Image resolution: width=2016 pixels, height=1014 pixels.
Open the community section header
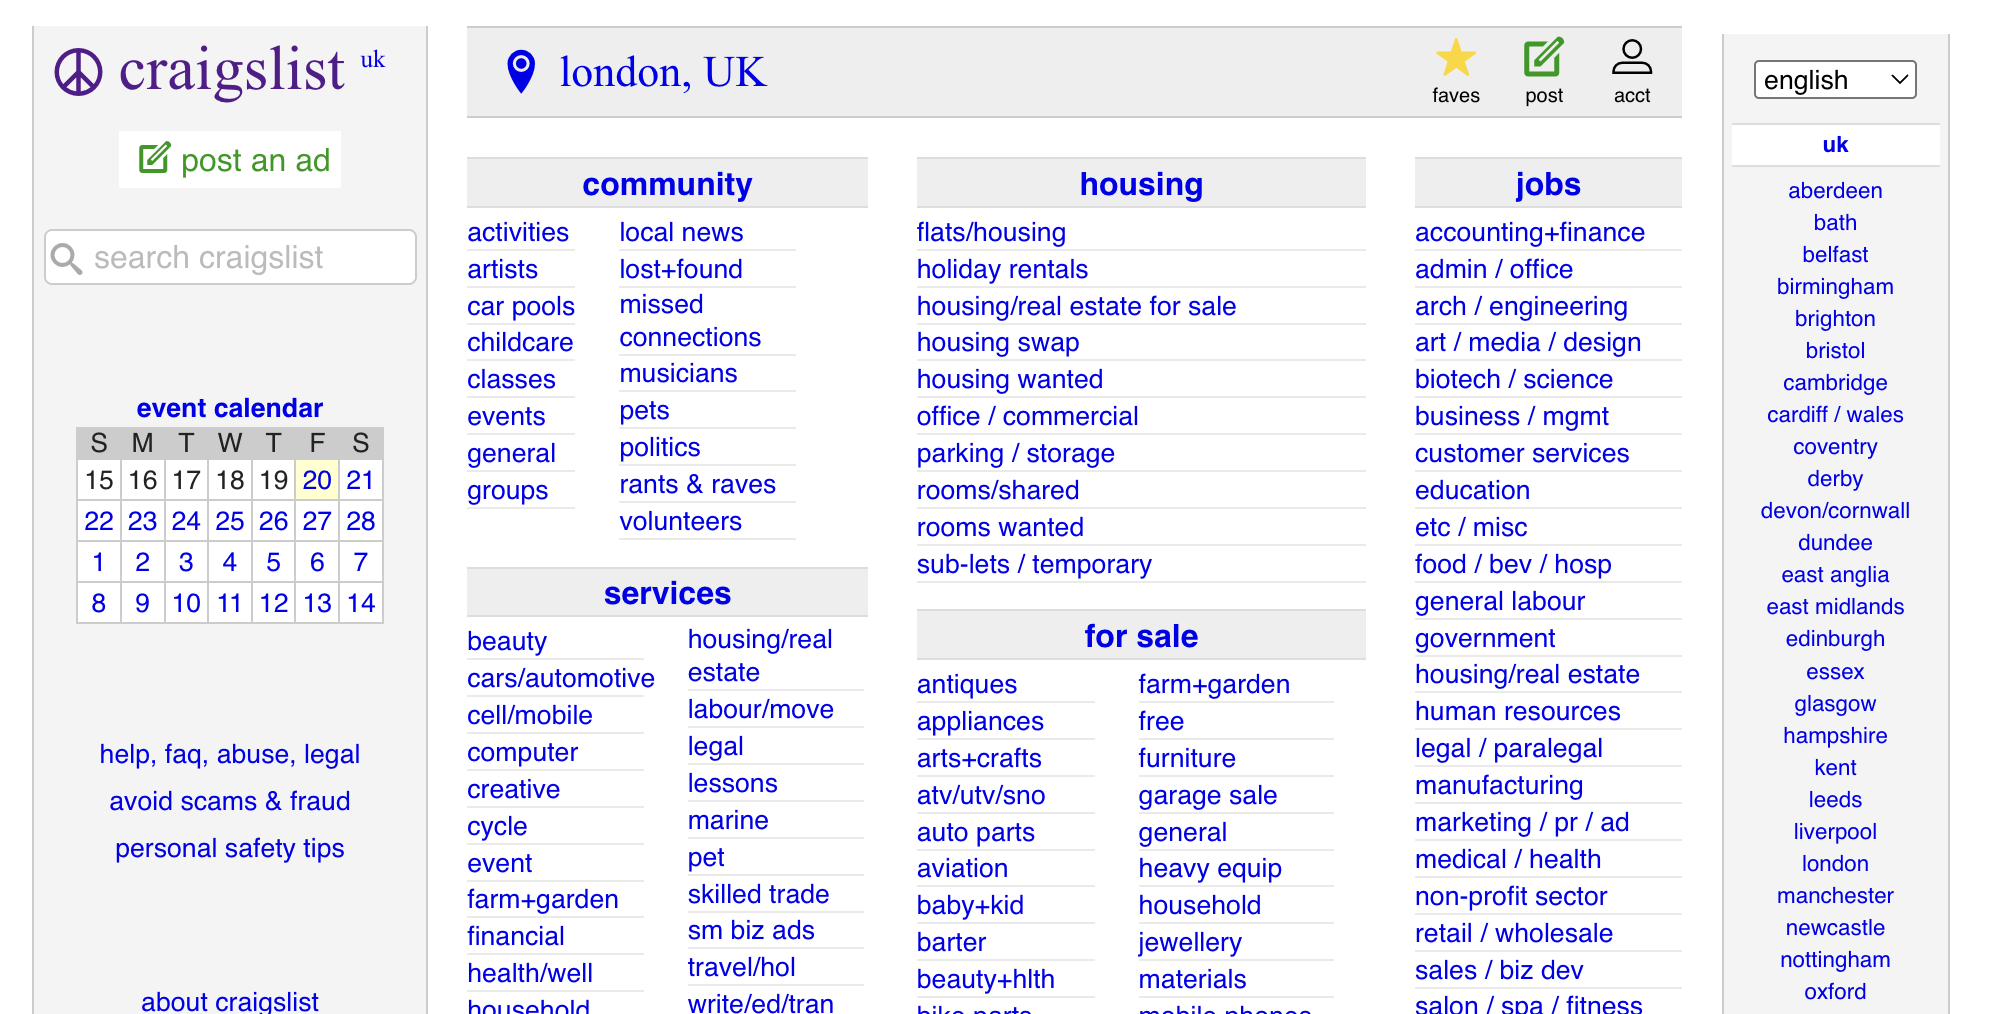(667, 184)
